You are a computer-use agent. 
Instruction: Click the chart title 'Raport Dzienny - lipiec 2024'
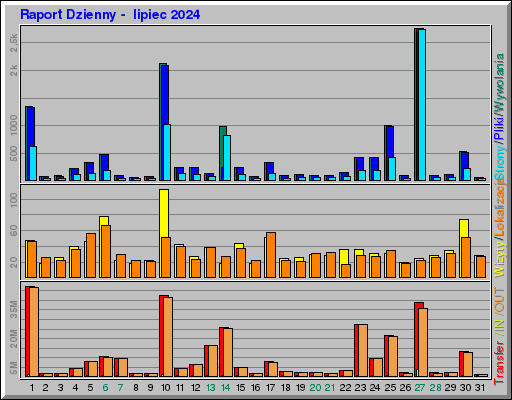pos(110,15)
